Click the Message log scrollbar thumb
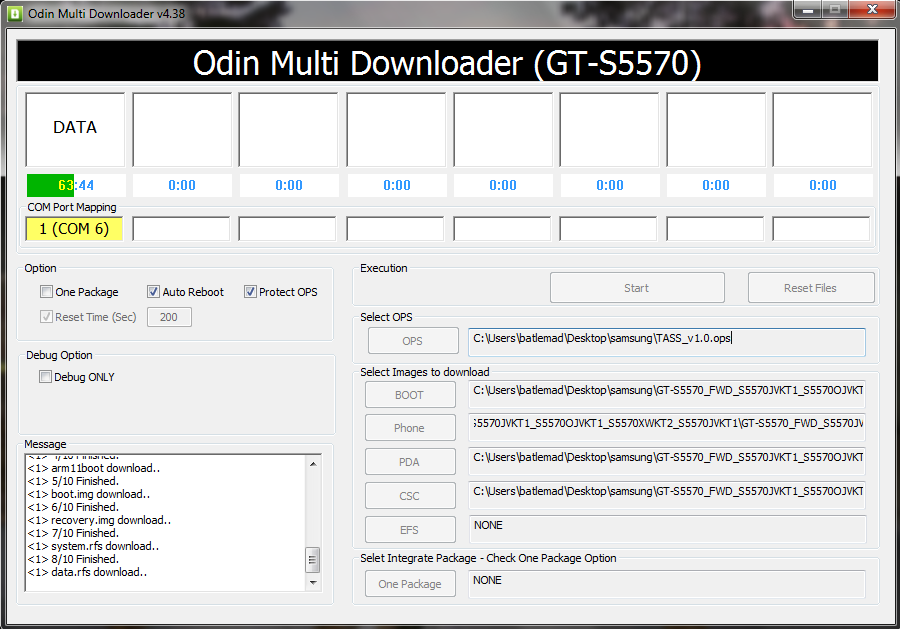The width and height of the screenshot is (900, 629). point(313,560)
